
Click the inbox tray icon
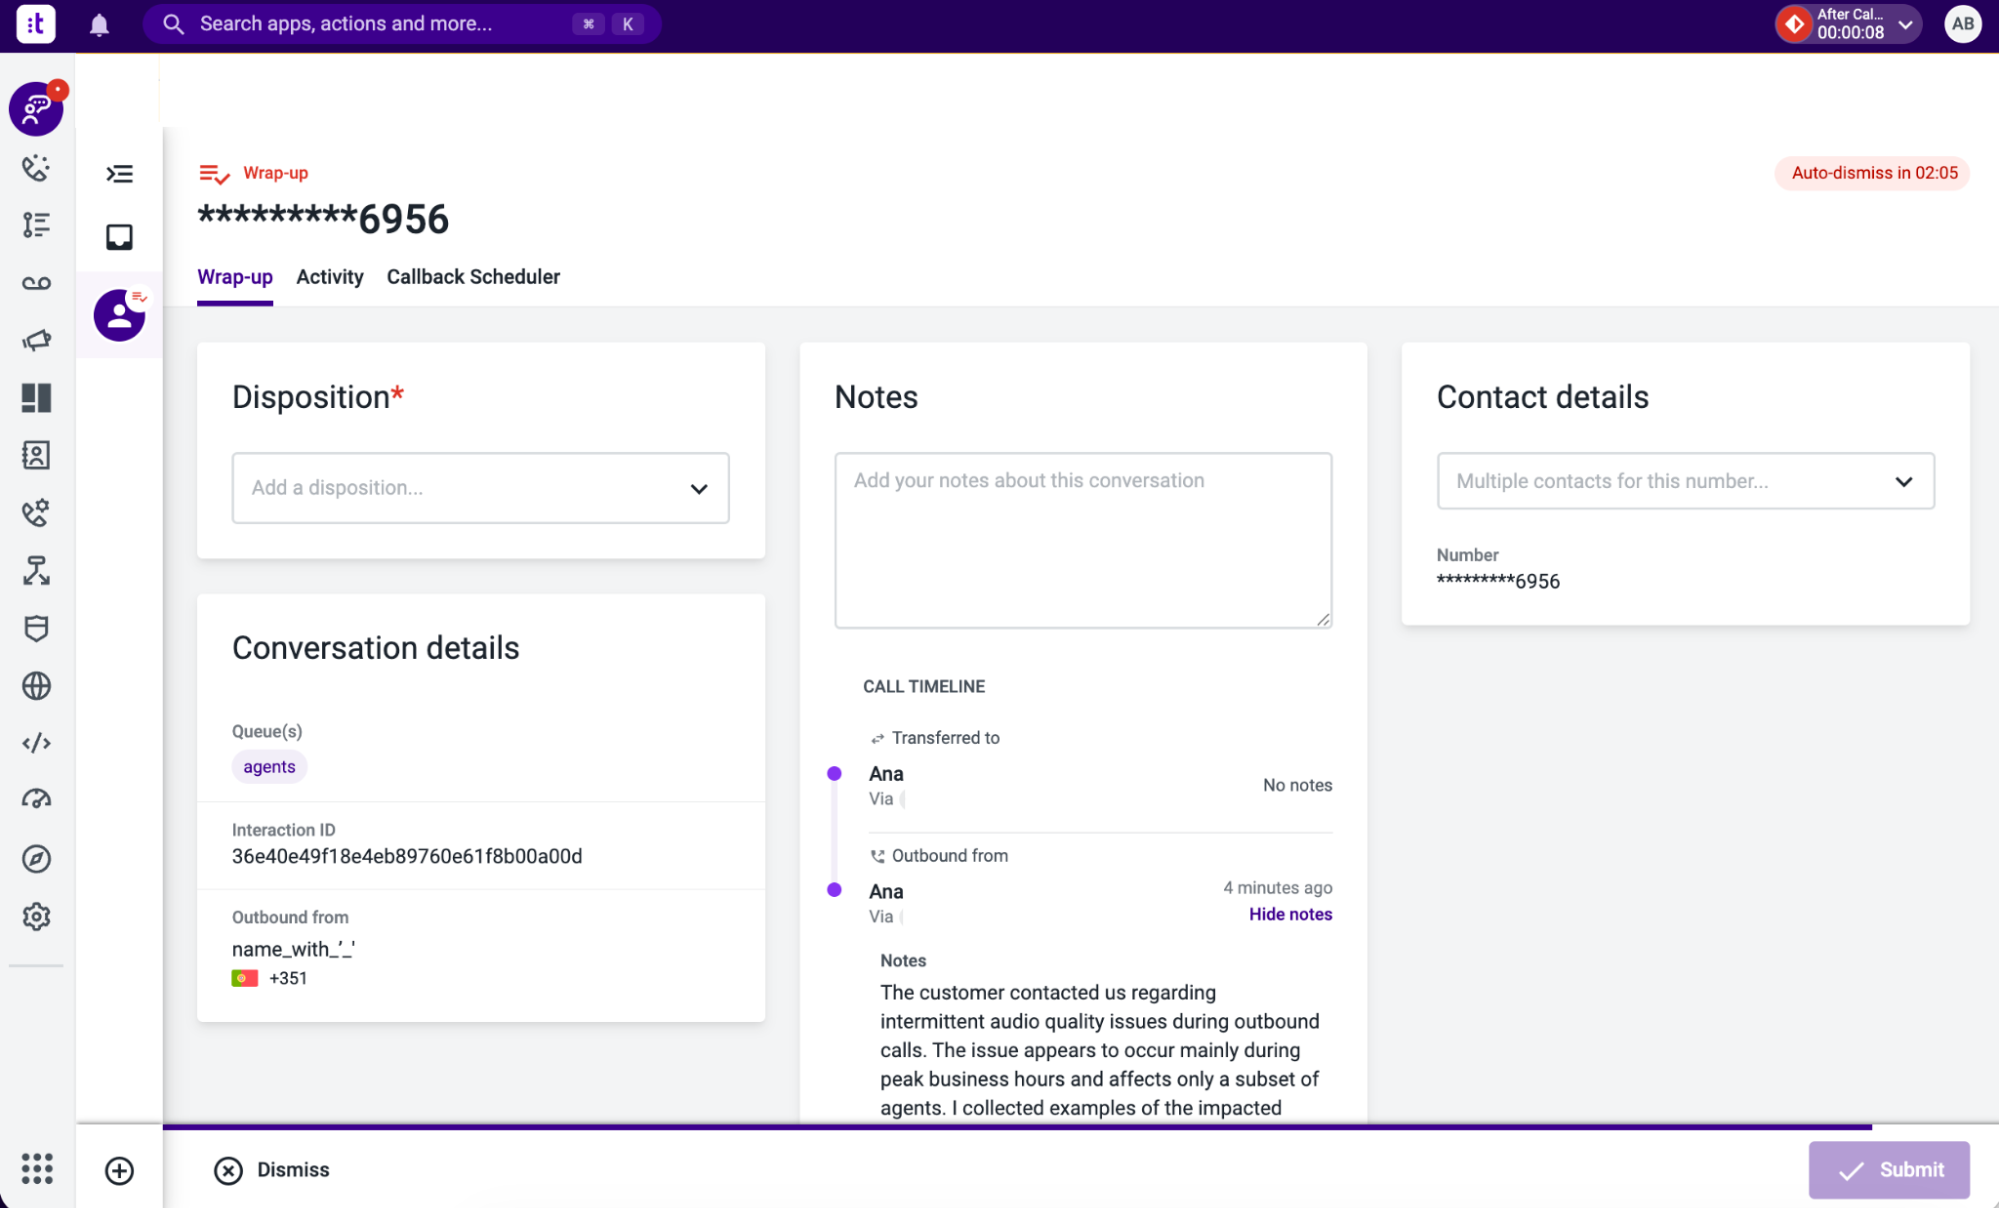[119, 237]
